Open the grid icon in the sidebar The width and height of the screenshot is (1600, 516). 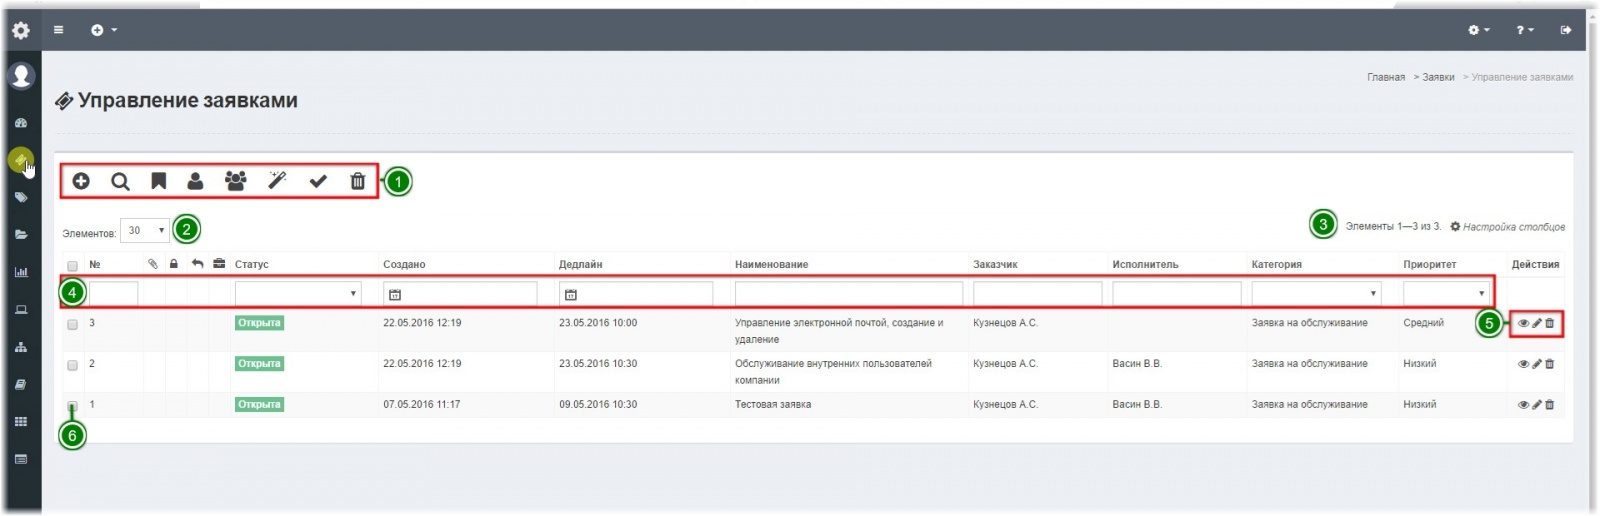pos(21,422)
